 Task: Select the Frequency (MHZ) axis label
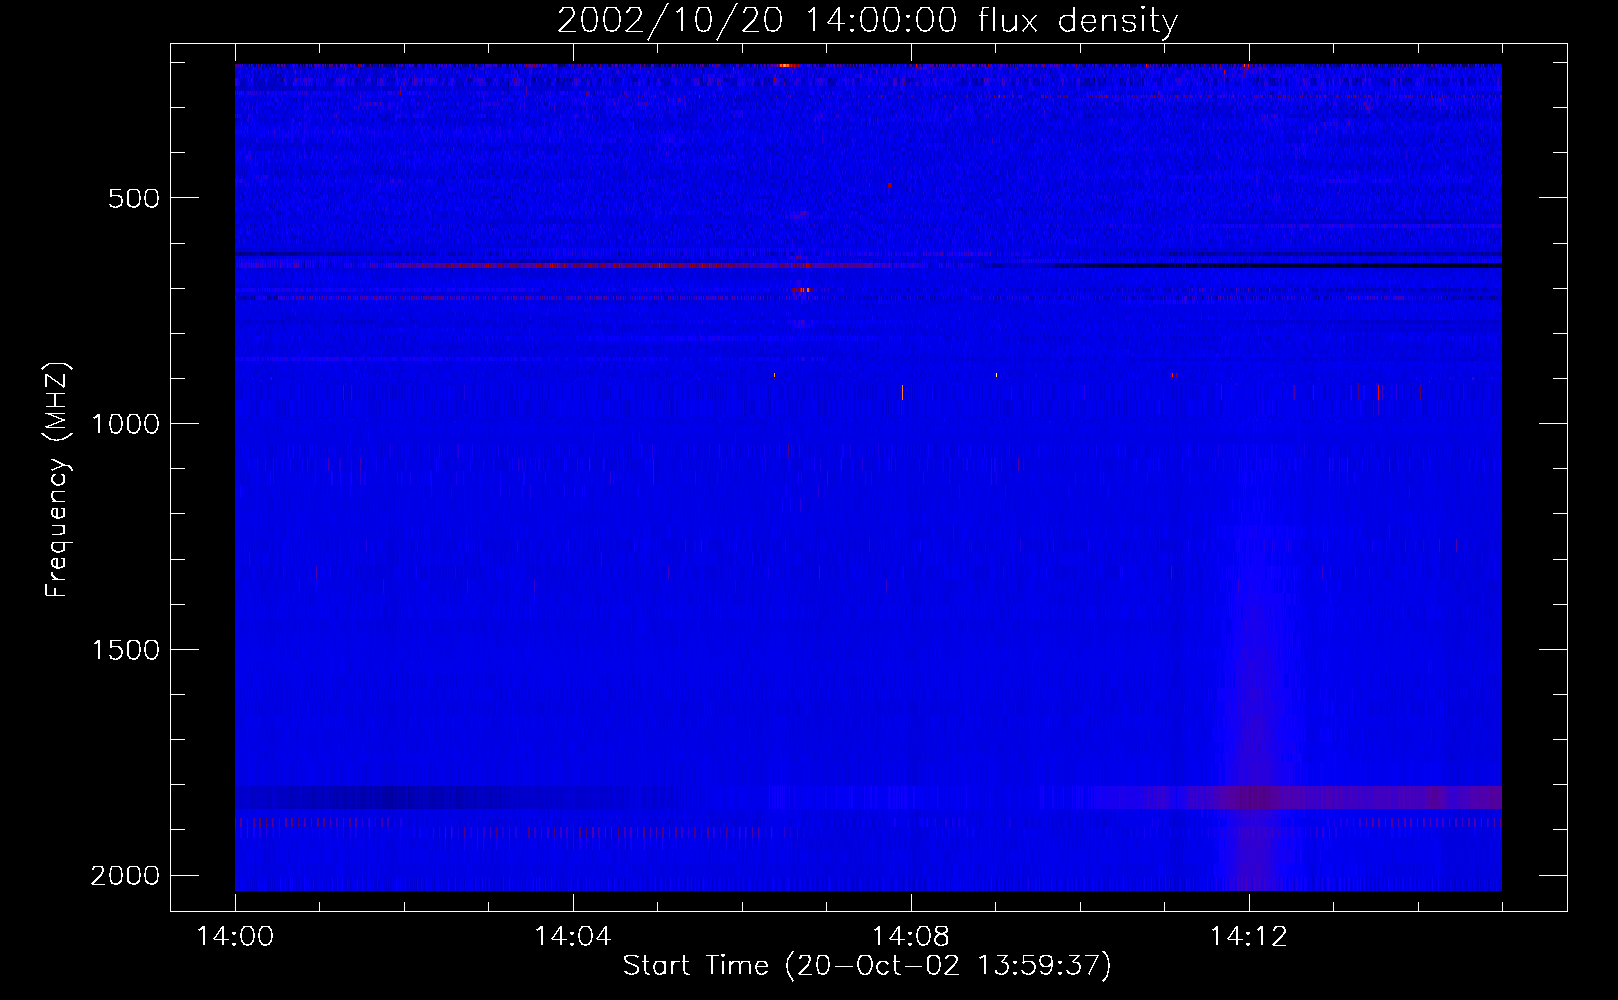[x=56, y=480]
